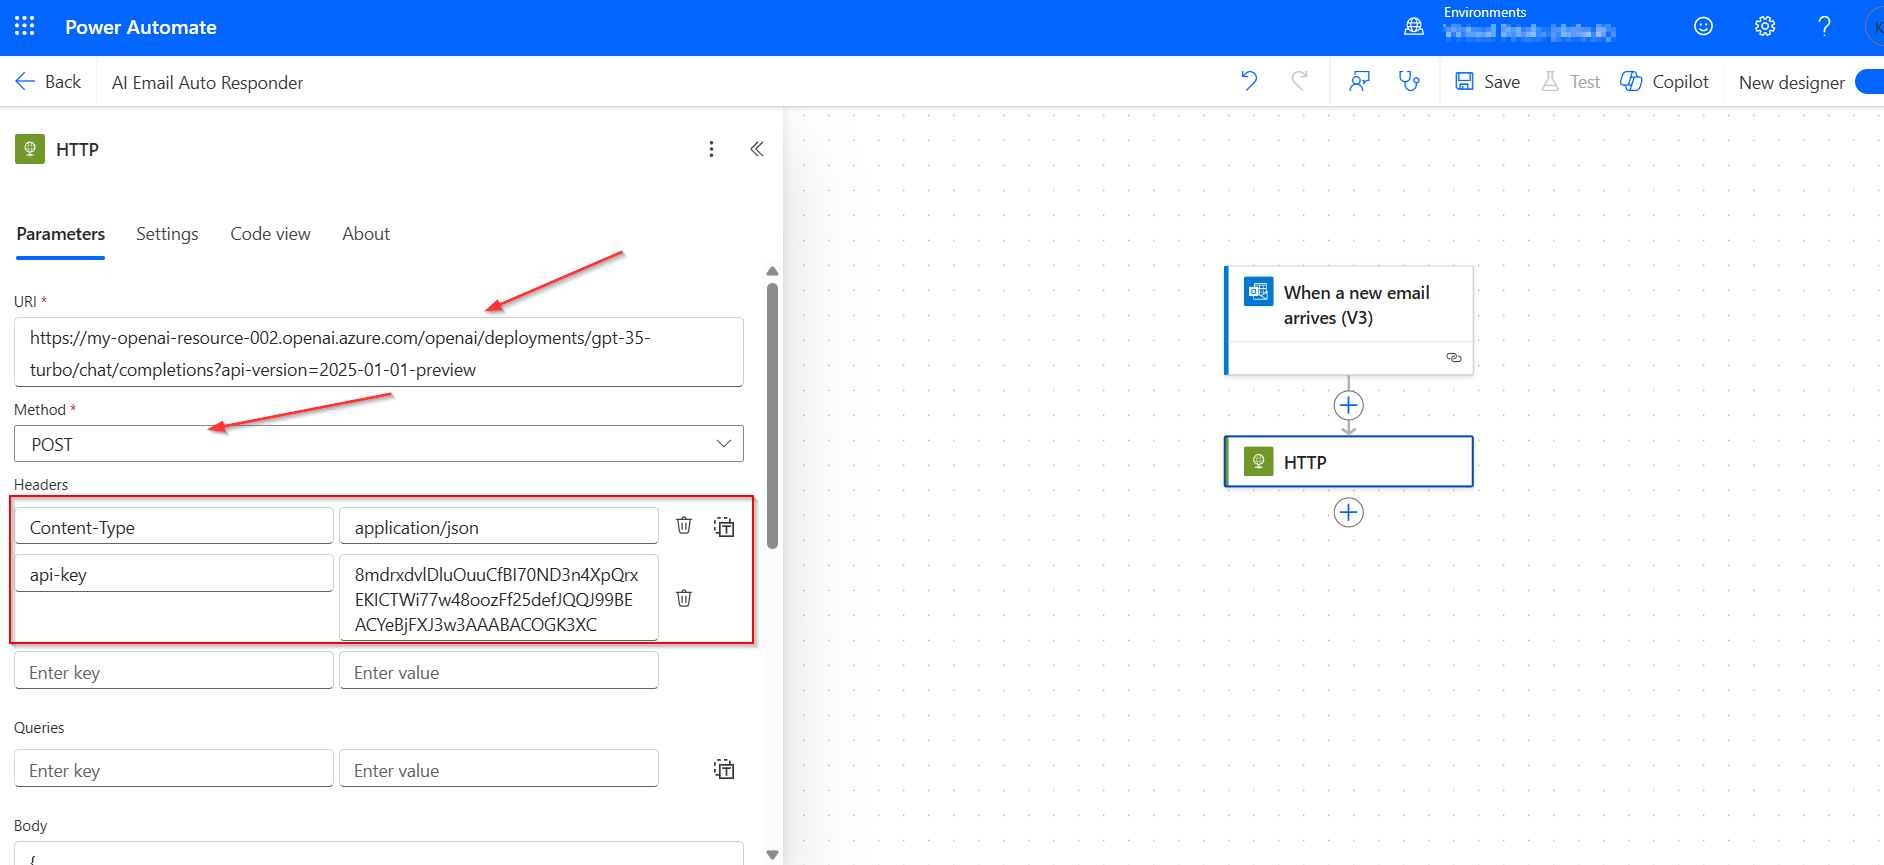Click empty Headers Enter value field
Viewport: 1884px width, 865px height.
499,672
